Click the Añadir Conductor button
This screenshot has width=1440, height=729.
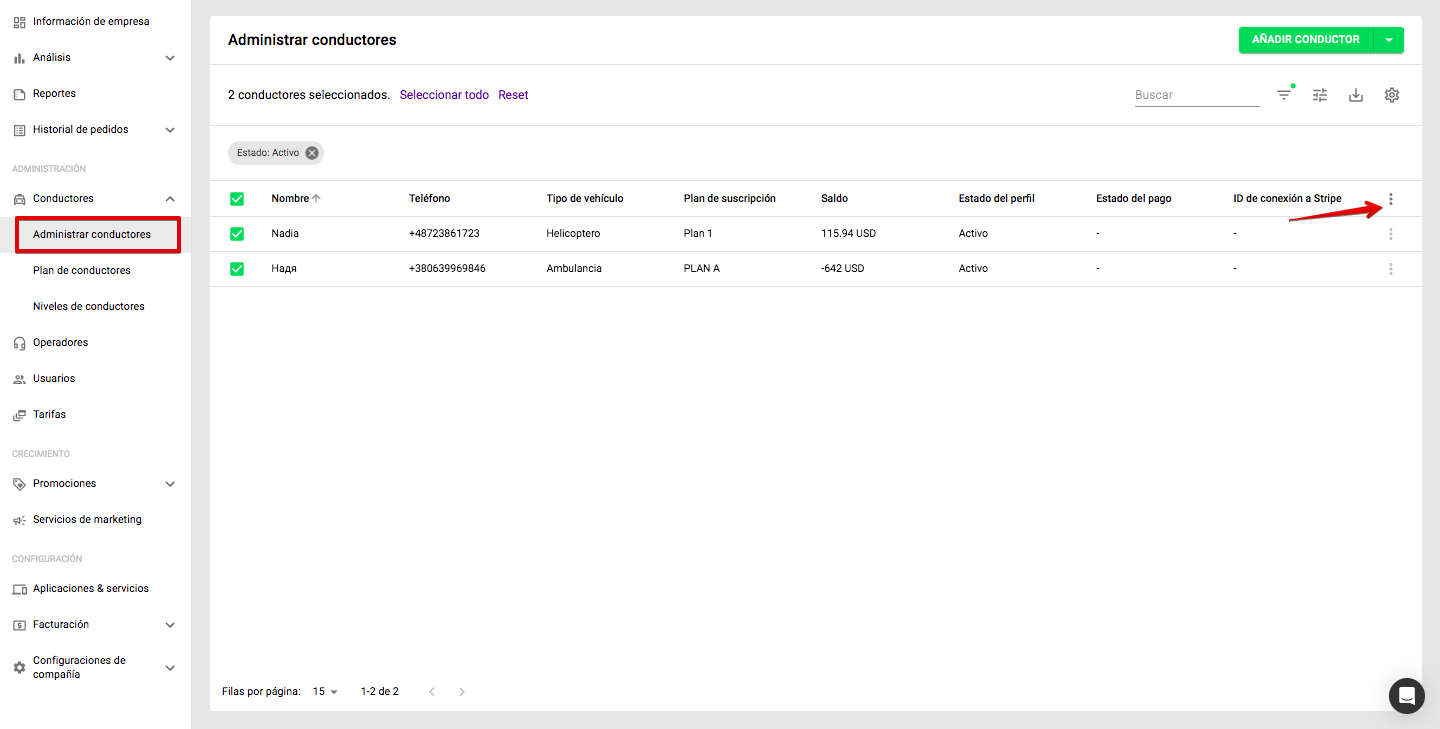pos(1305,40)
